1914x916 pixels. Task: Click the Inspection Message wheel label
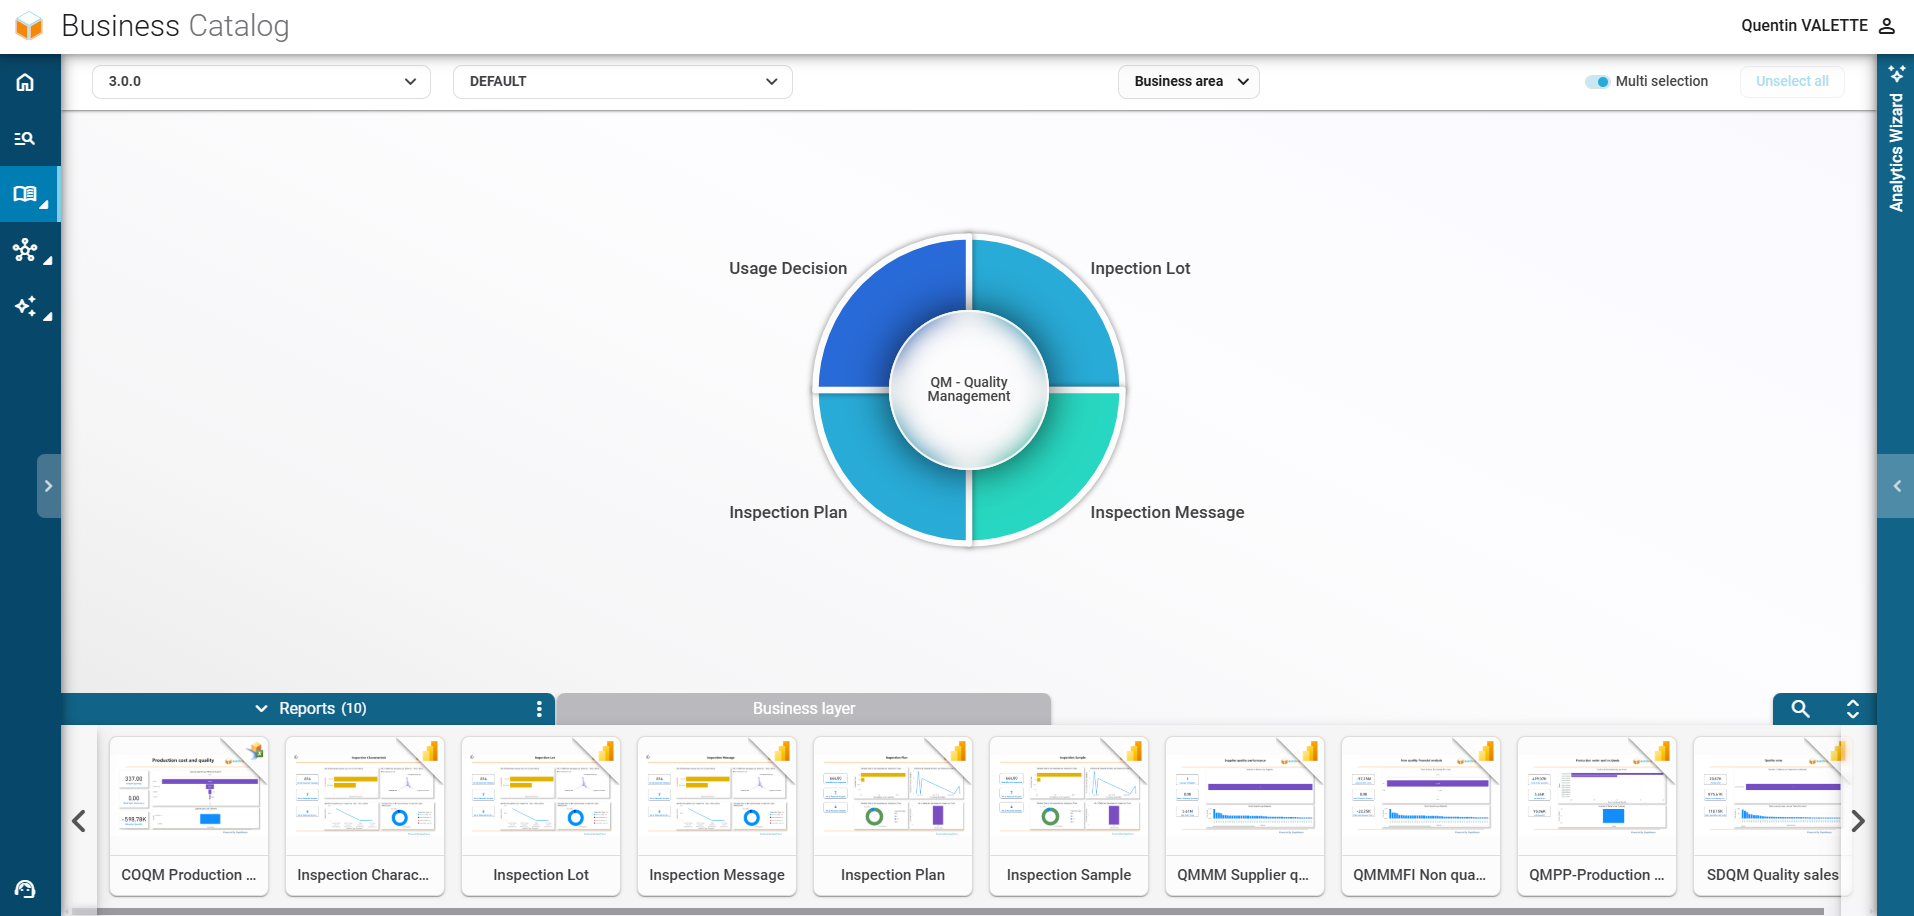pos(1167,512)
